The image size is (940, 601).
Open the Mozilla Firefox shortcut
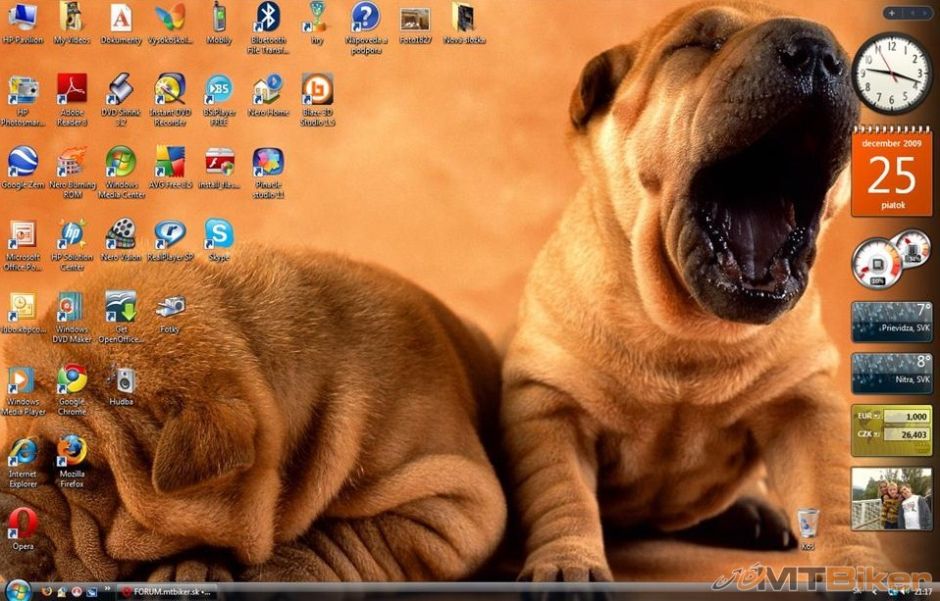pos(72,452)
